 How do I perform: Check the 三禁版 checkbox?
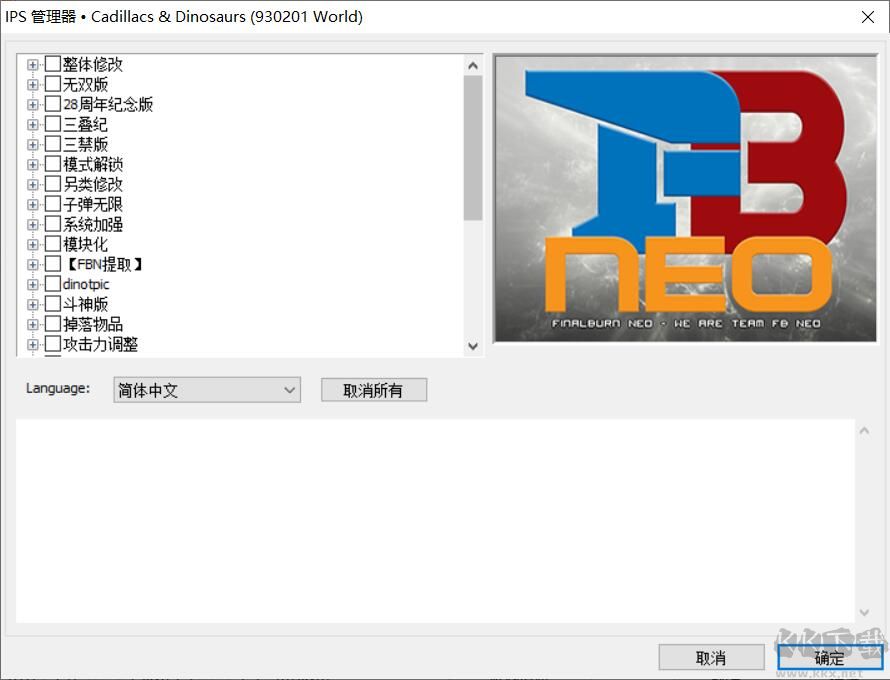53,144
